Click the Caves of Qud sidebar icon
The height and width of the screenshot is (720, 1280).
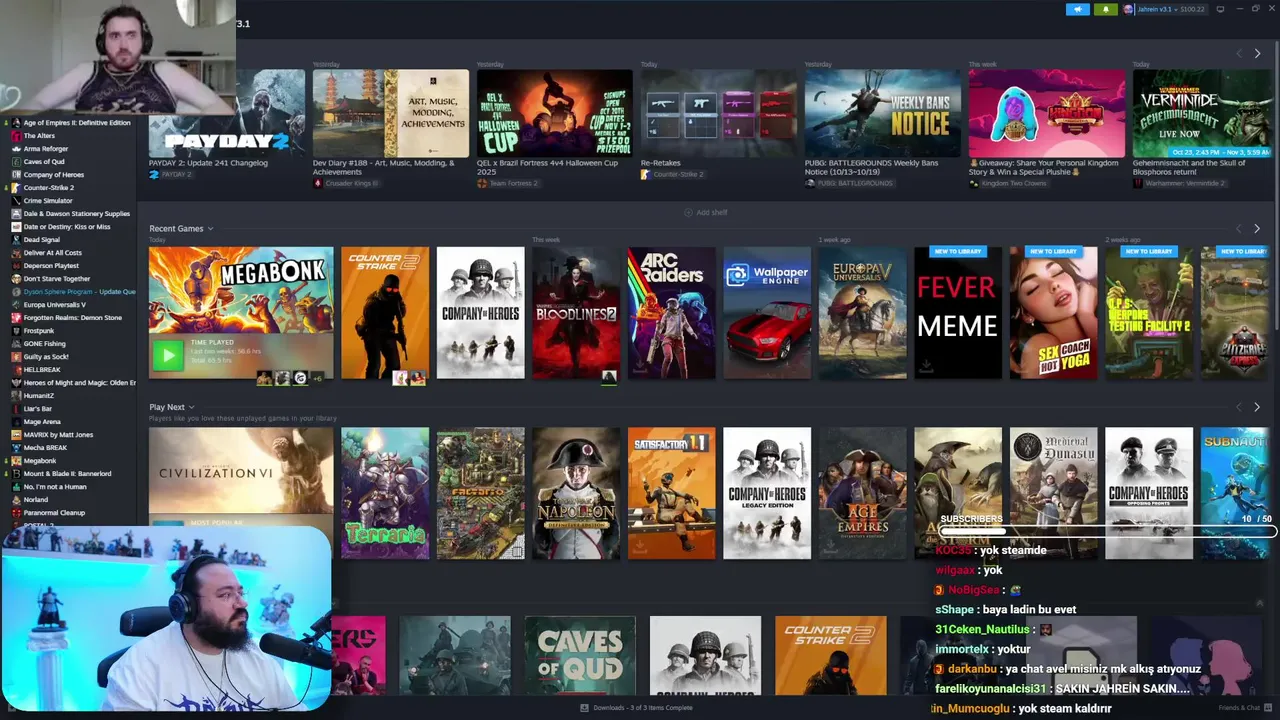tap(16, 162)
